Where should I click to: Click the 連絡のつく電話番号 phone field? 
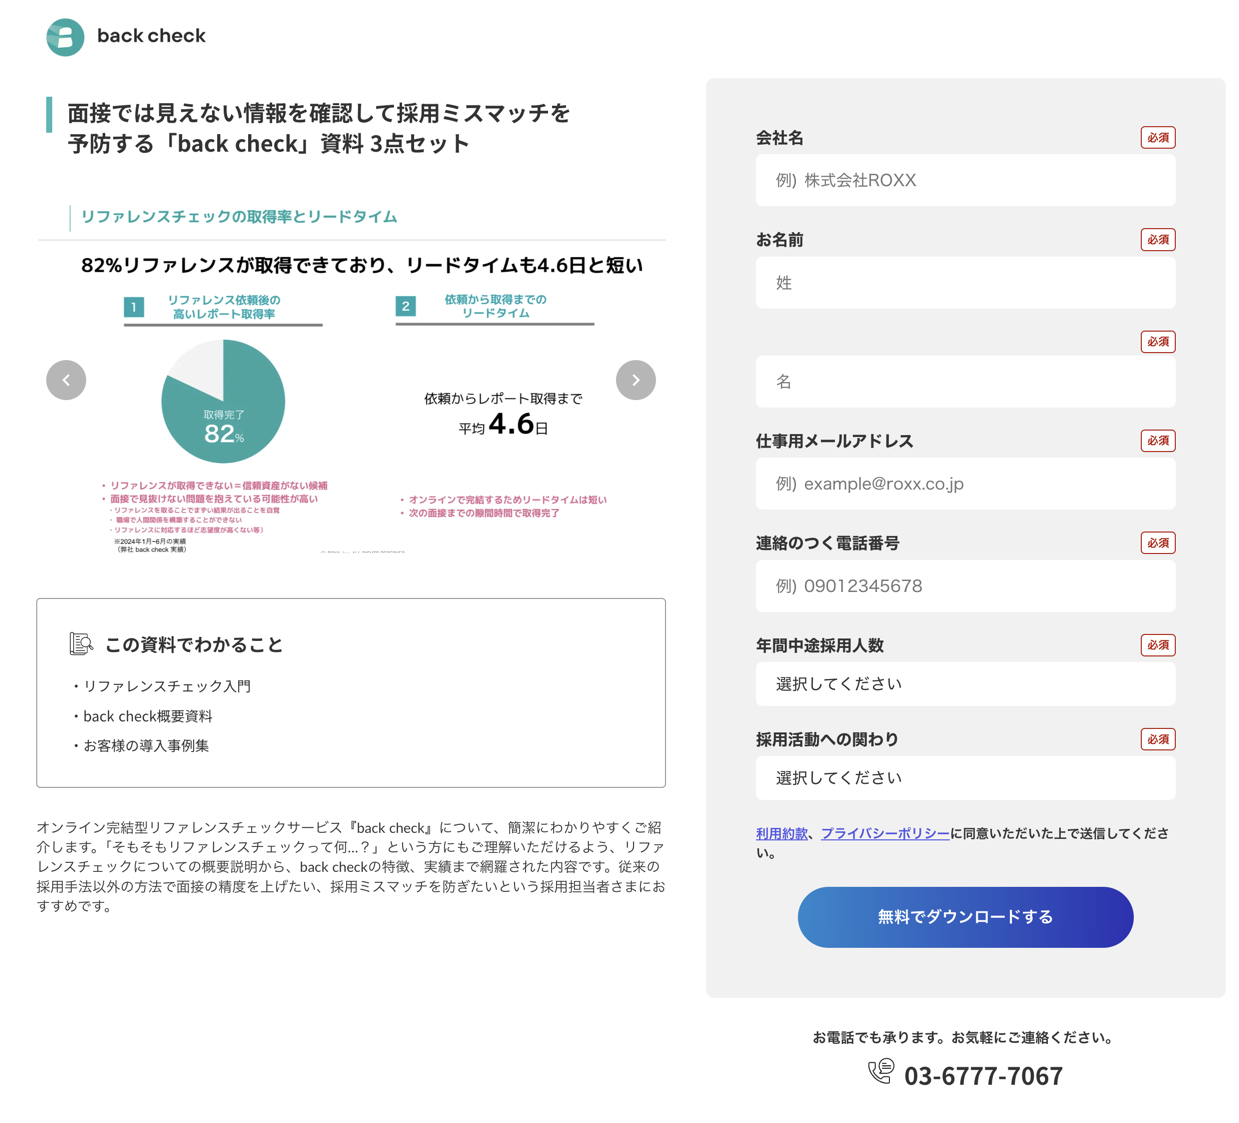click(x=965, y=586)
